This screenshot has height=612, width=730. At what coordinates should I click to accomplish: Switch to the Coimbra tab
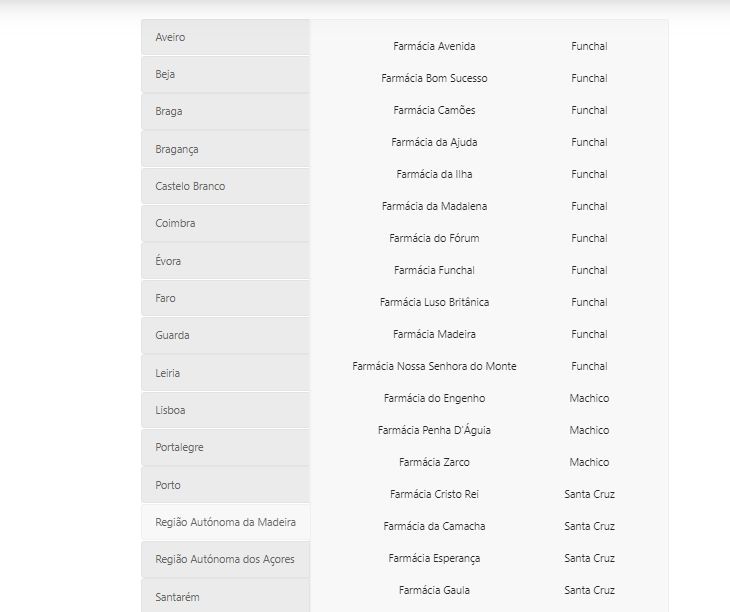click(x=225, y=223)
